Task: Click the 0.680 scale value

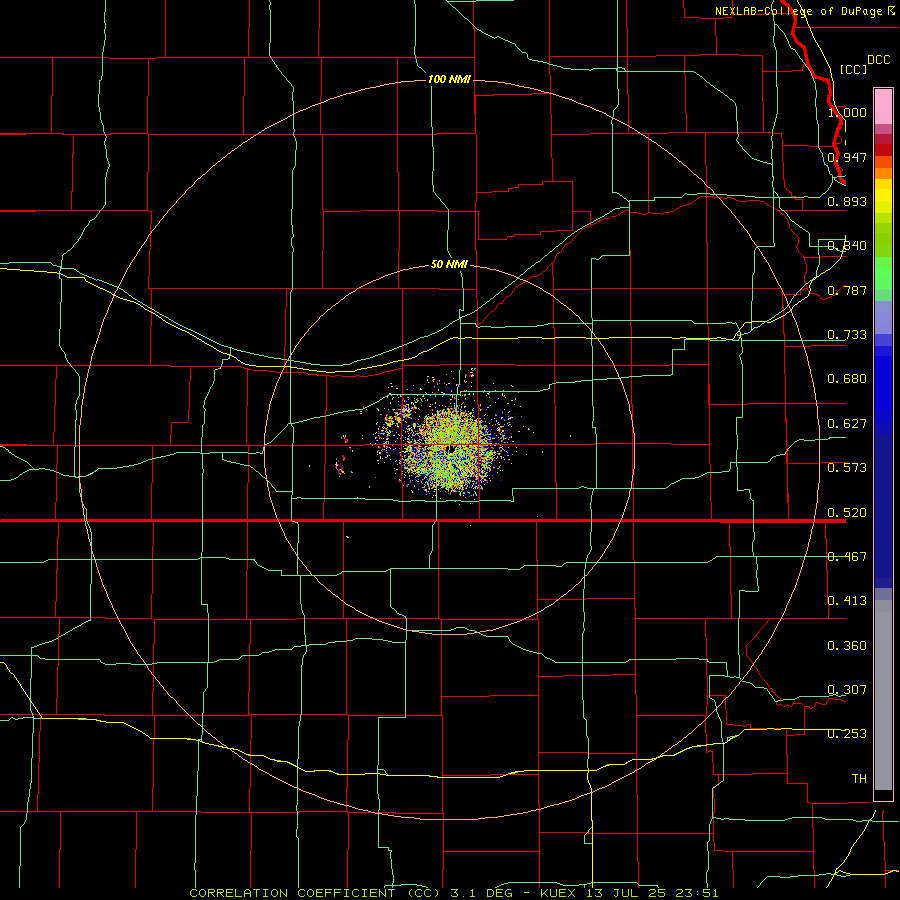Action: coord(847,379)
